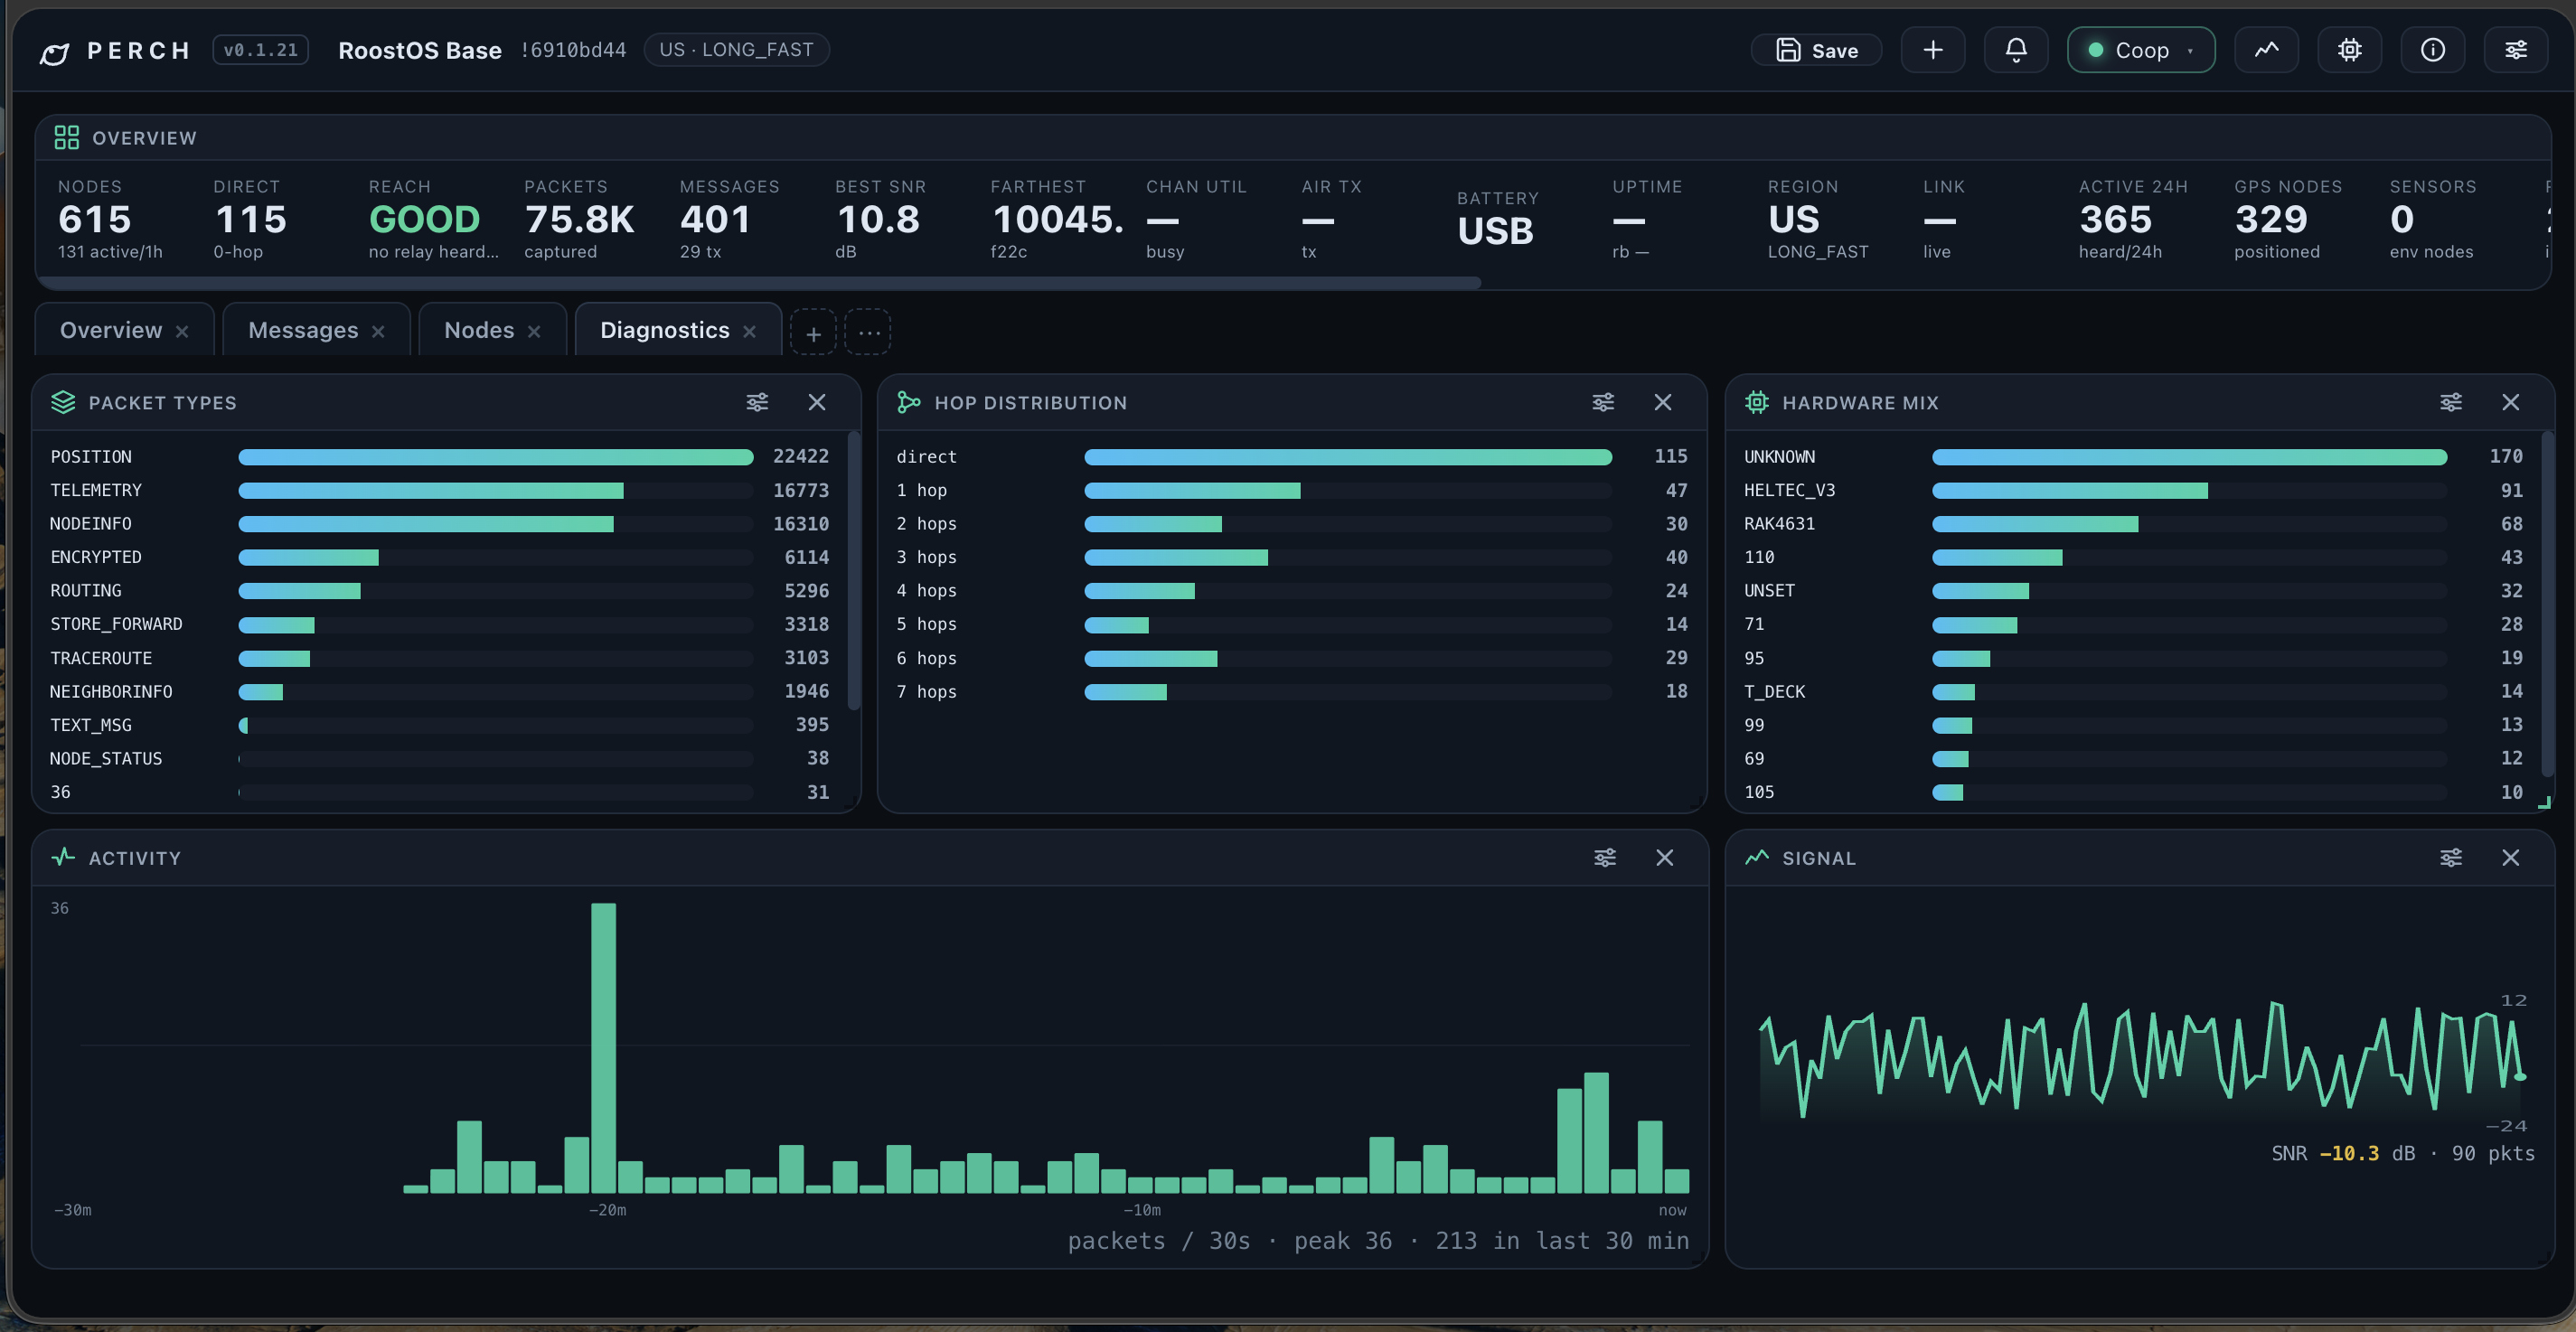The width and height of the screenshot is (2576, 1332).
Task: Close the Packet Types panel
Action: (817, 402)
